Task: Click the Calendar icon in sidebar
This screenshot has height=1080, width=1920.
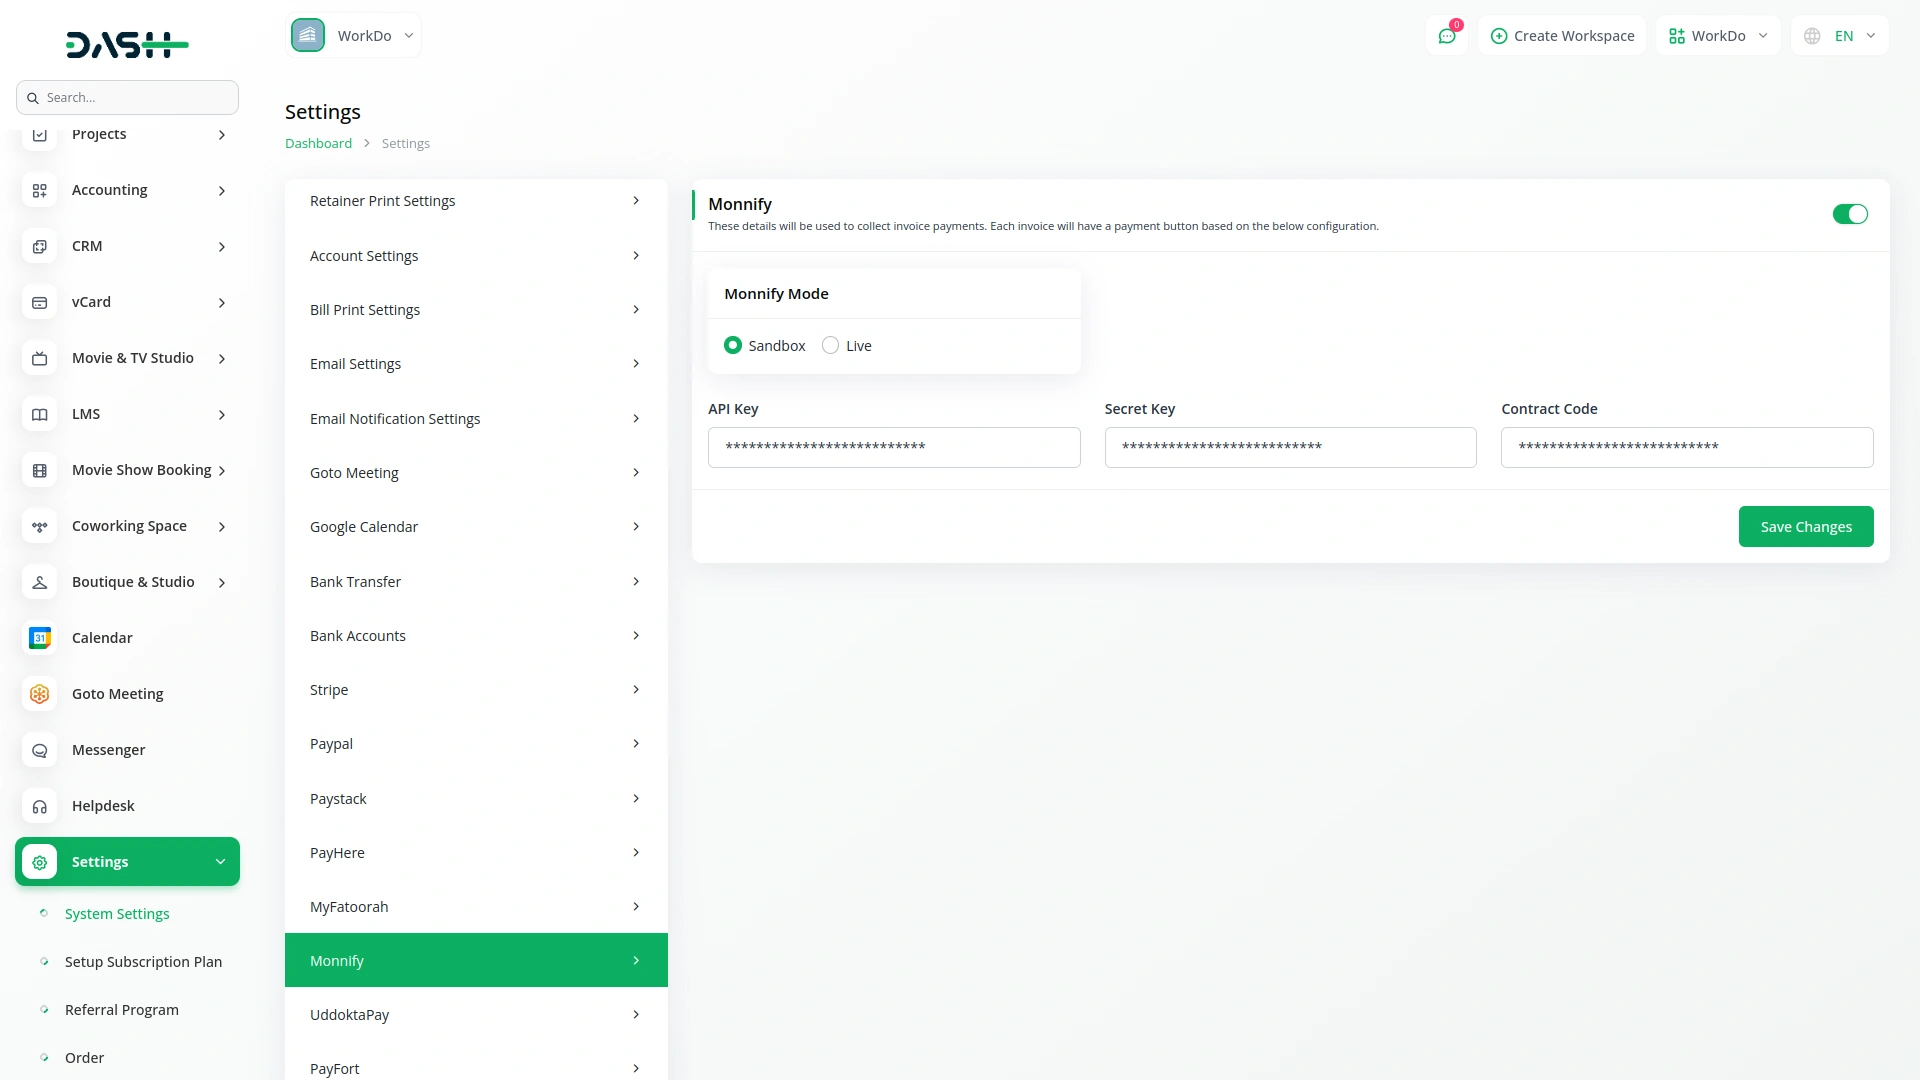Action: point(40,638)
